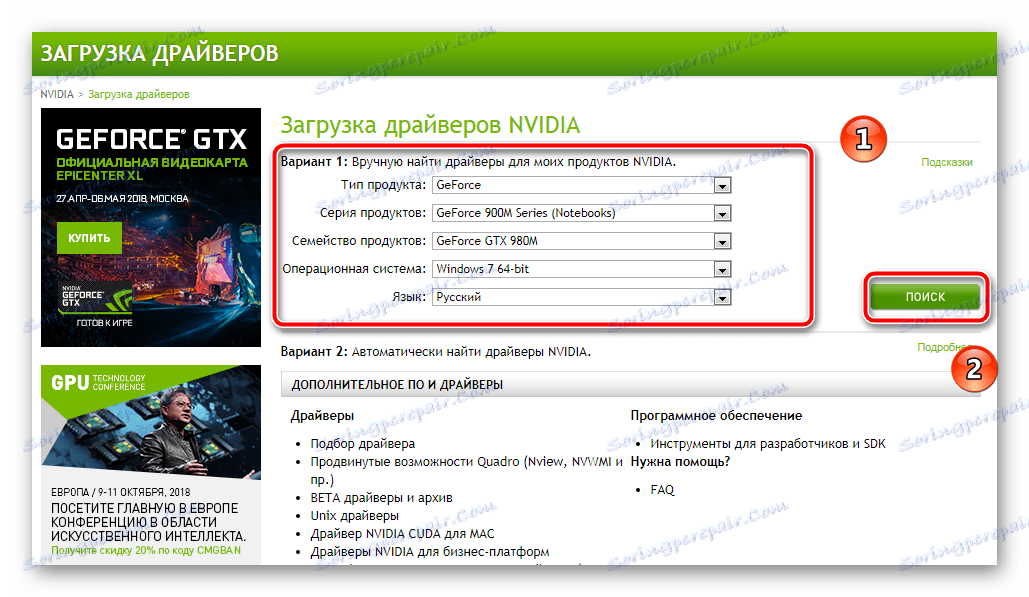This screenshot has width=1029, height=597.
Task: Open the 'Тип продукта' dropdown
Action: click(x=722, y=185)
